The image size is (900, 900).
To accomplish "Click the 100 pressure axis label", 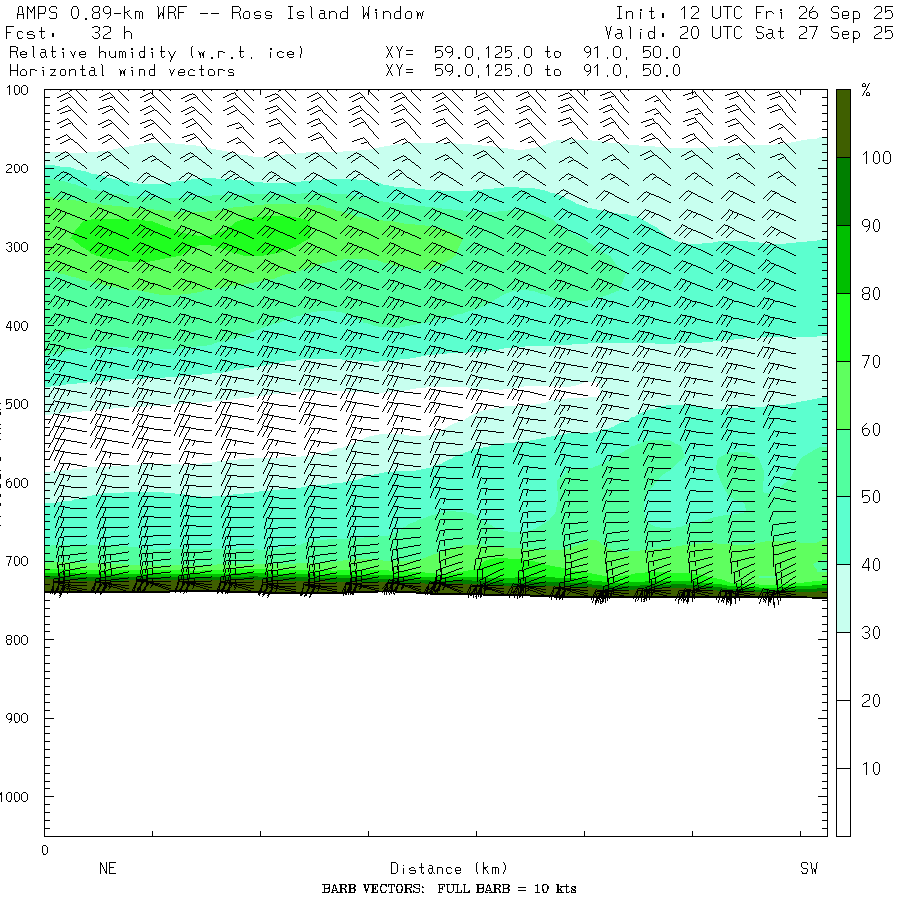I will click(x=17, y=90).
